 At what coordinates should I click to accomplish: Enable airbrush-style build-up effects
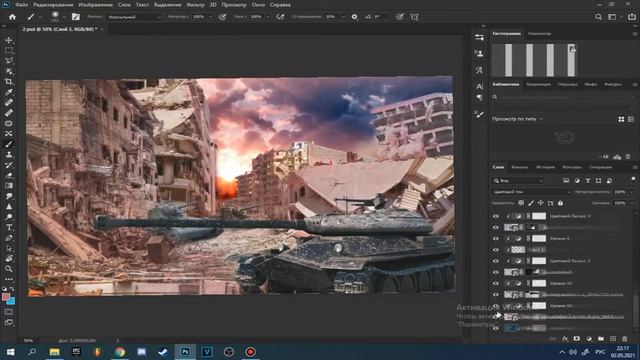coord(280,17)
